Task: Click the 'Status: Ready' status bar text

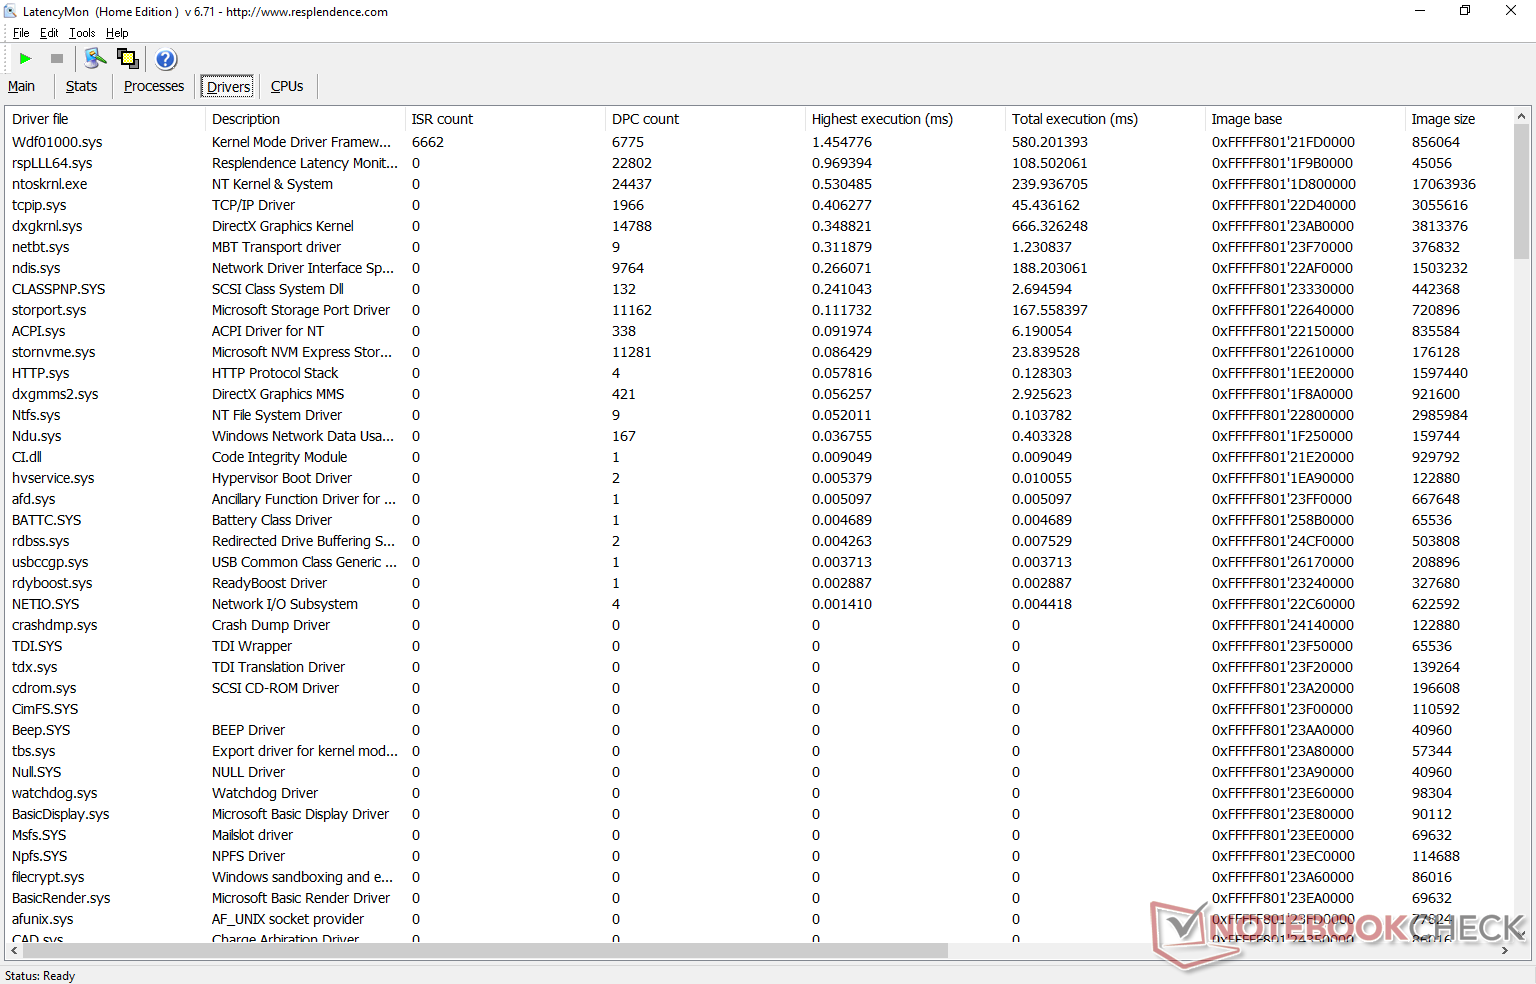Action: [40, 976]
